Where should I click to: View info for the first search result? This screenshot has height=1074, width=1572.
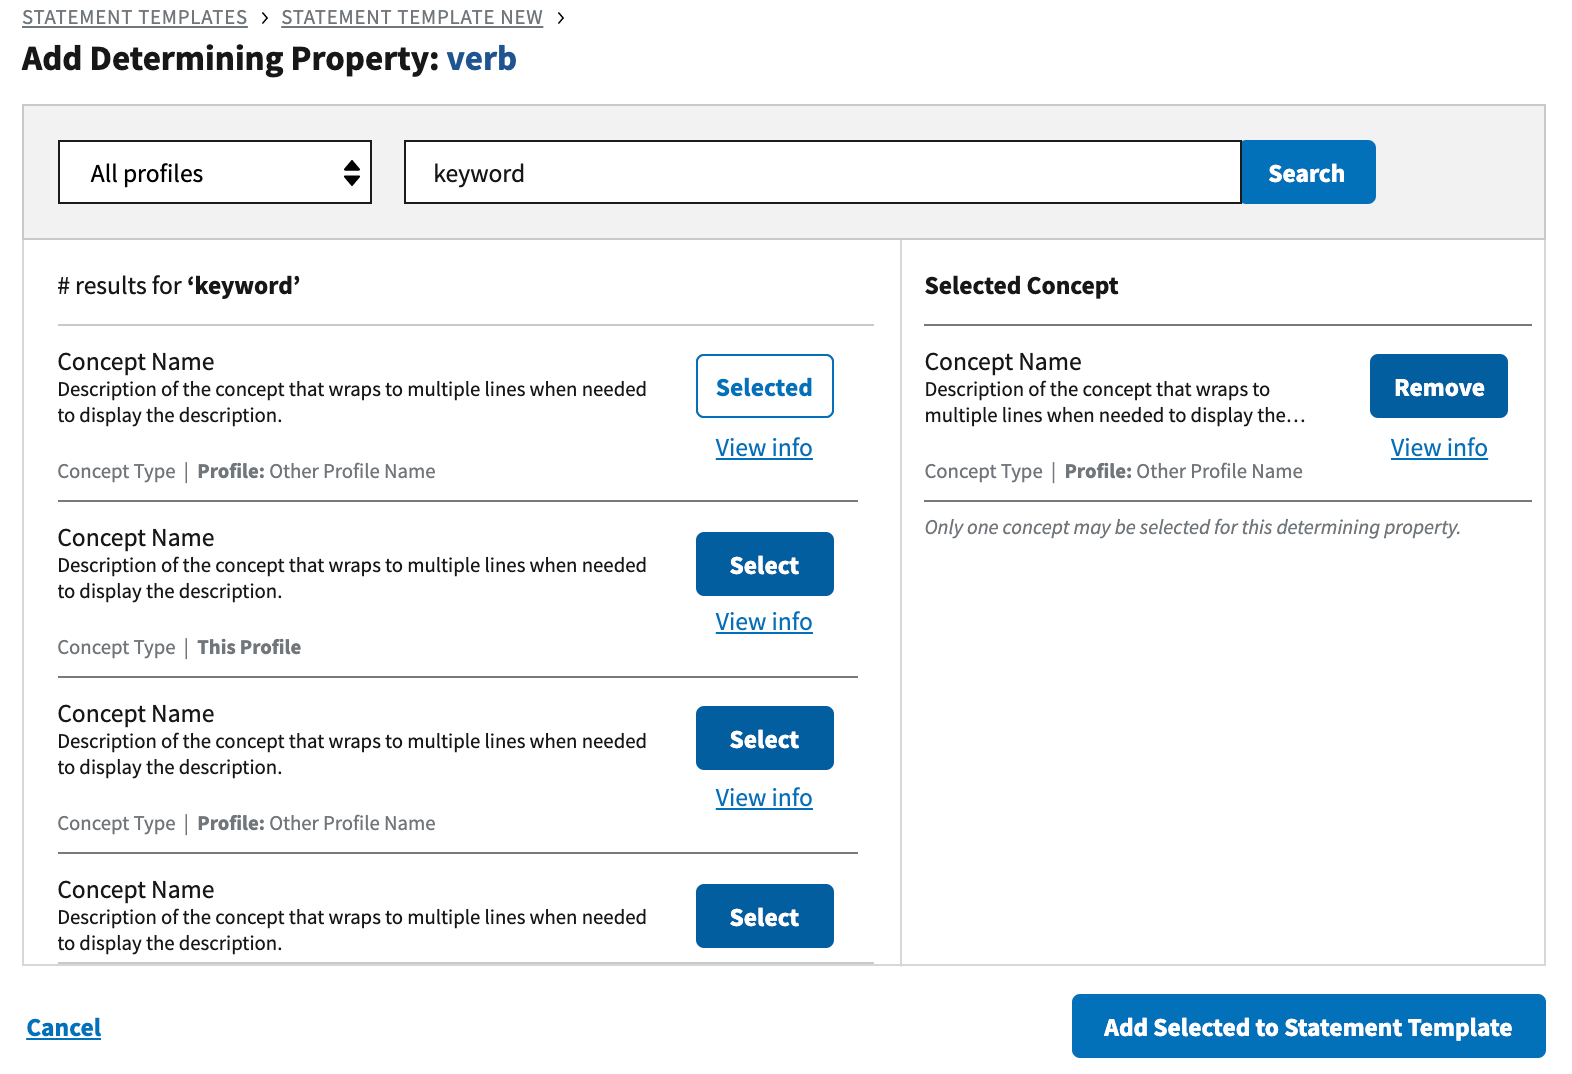764,448
